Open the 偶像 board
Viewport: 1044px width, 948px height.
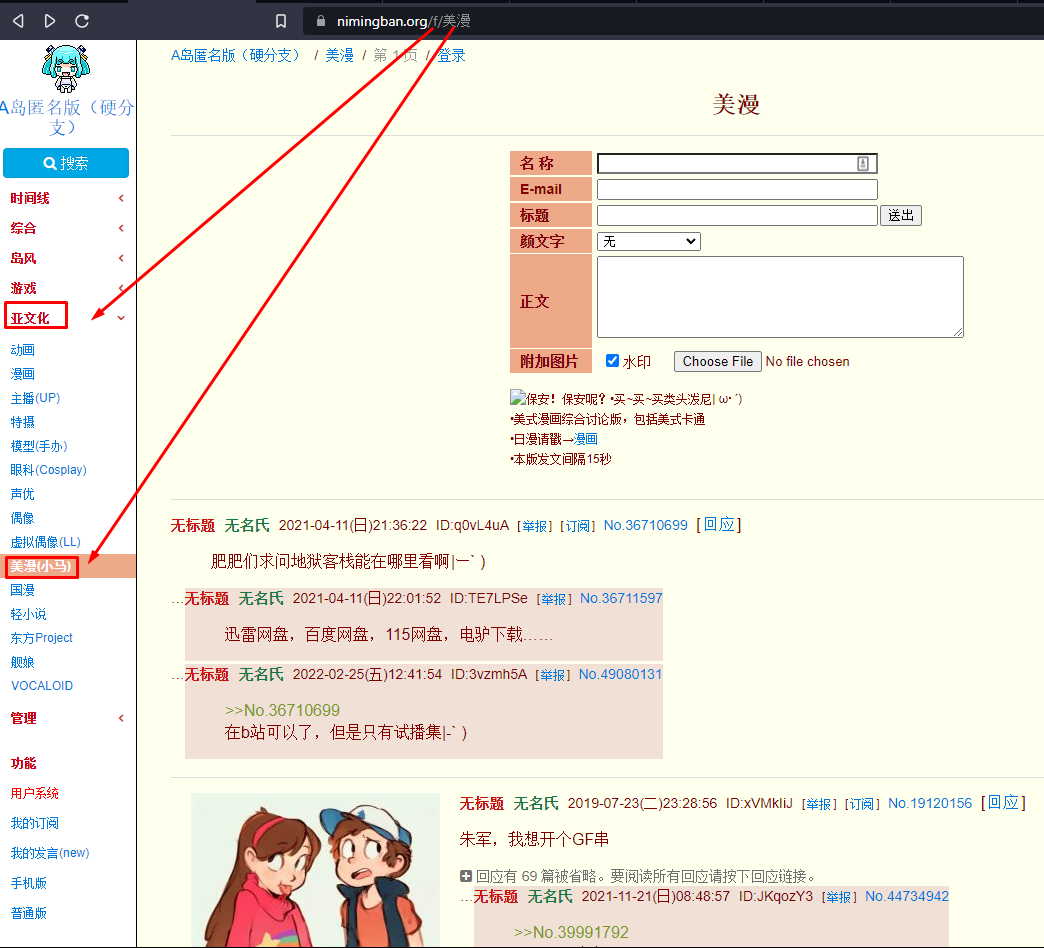(23, 518)
